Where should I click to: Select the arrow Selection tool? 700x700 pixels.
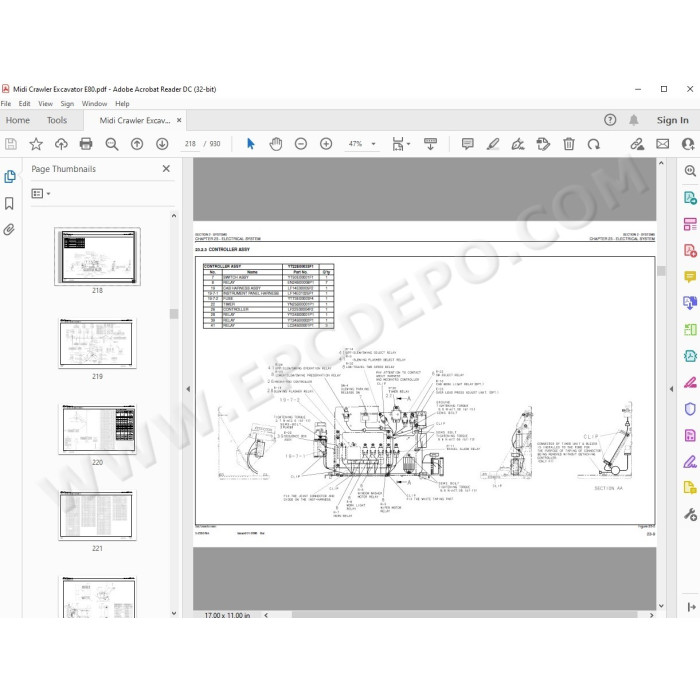tap(250, 144)
